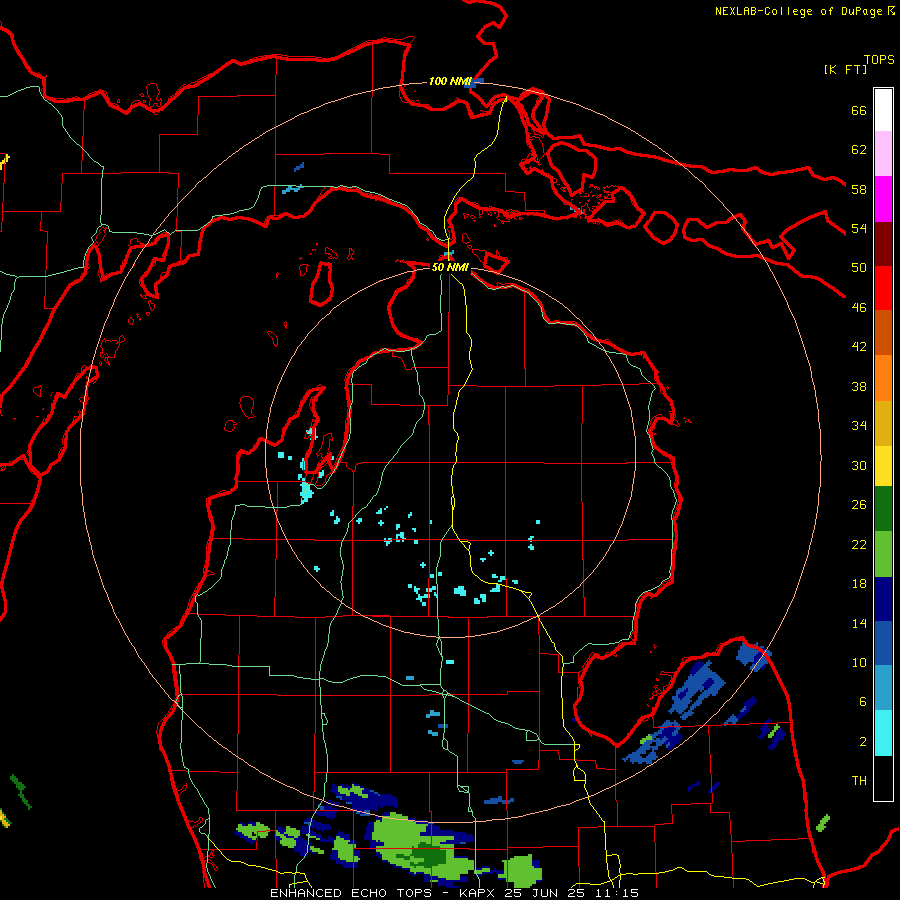Image resolution: width=900 pixels, height=900 pixels.
Task: Click the legend value '46'
Action: [859, 308]
